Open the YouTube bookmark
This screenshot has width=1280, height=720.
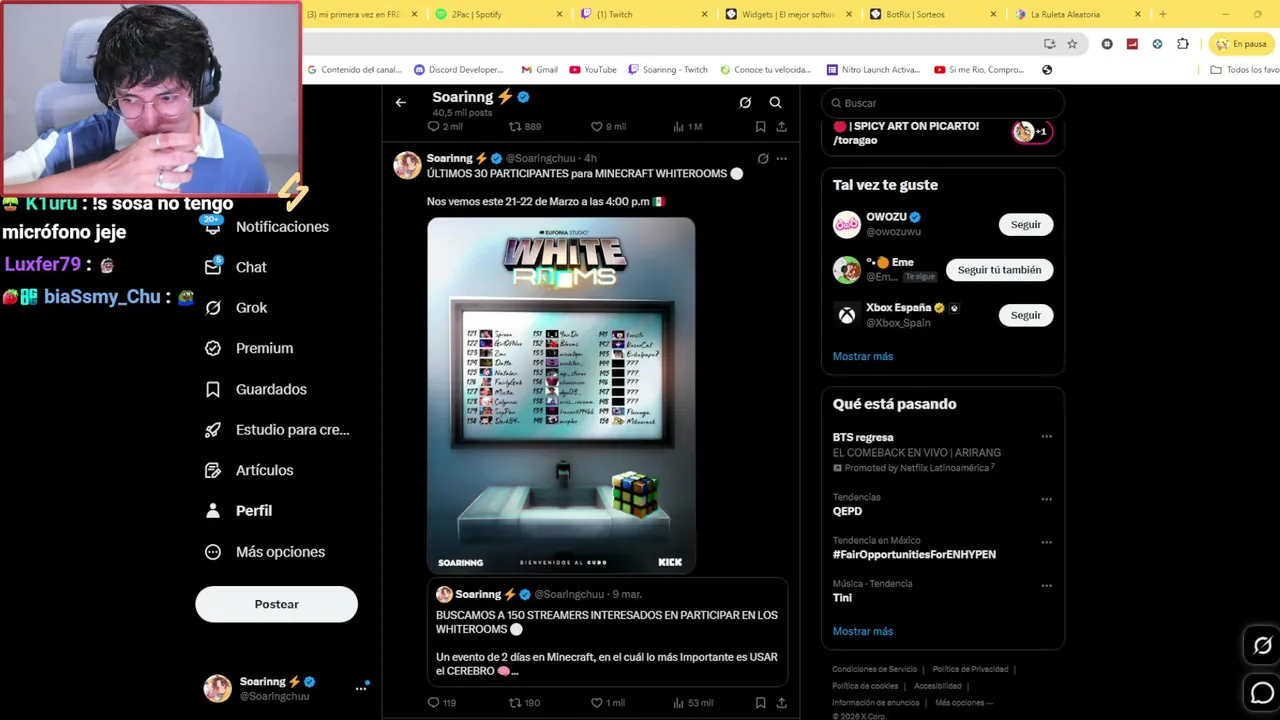(593, 70)
